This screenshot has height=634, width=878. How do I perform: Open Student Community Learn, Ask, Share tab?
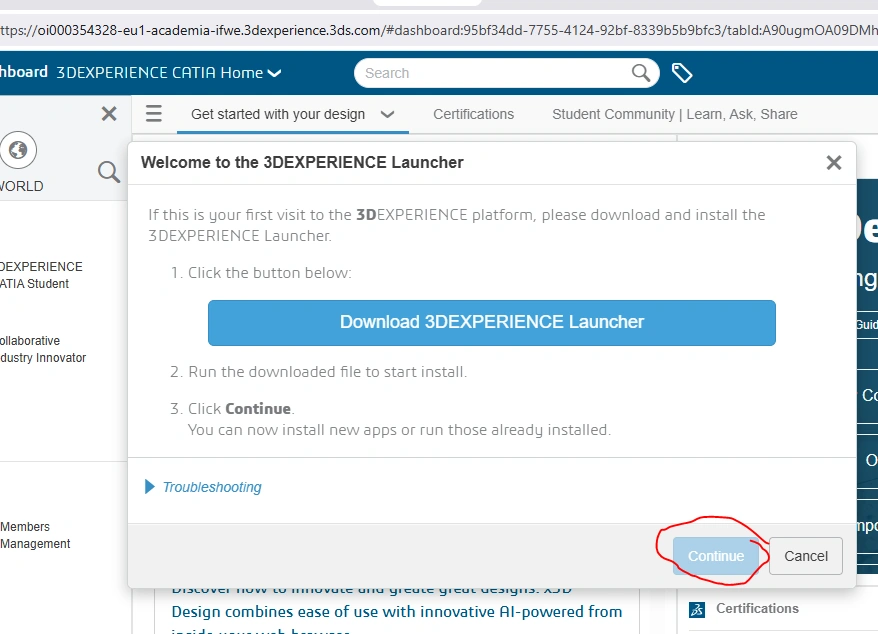(675, 114)
